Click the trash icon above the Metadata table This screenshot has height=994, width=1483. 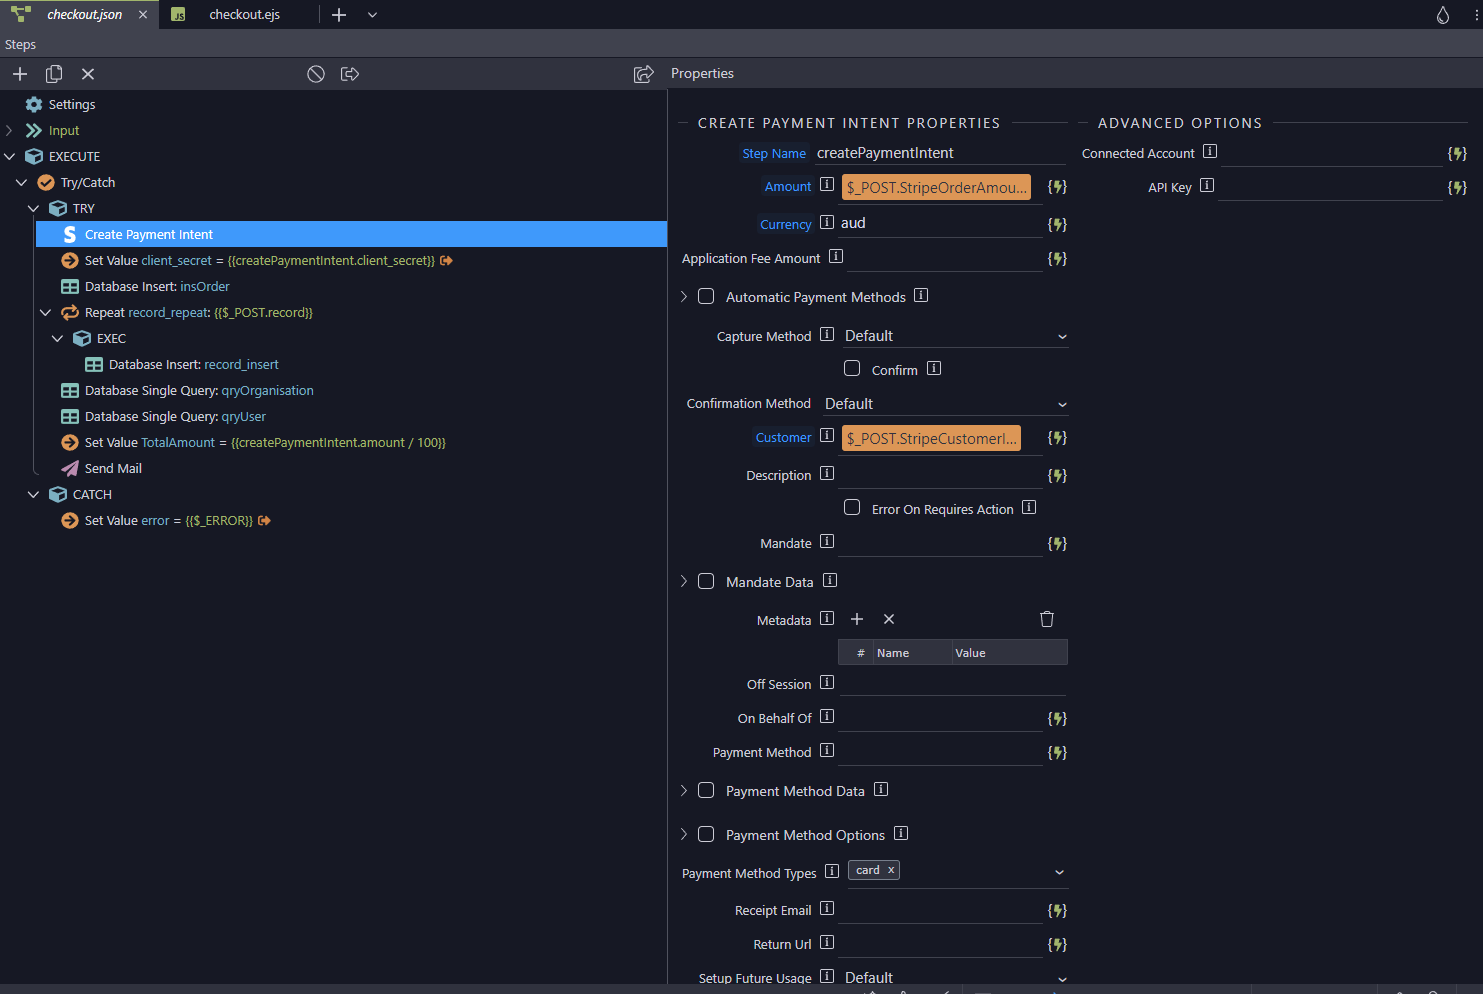click(1046, 619)
